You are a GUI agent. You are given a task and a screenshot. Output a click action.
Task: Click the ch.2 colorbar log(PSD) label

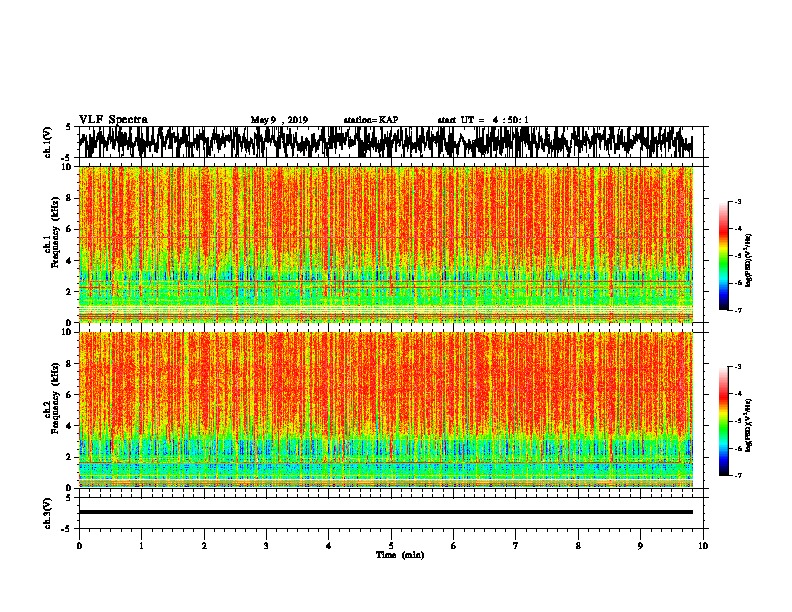point(748,425)
